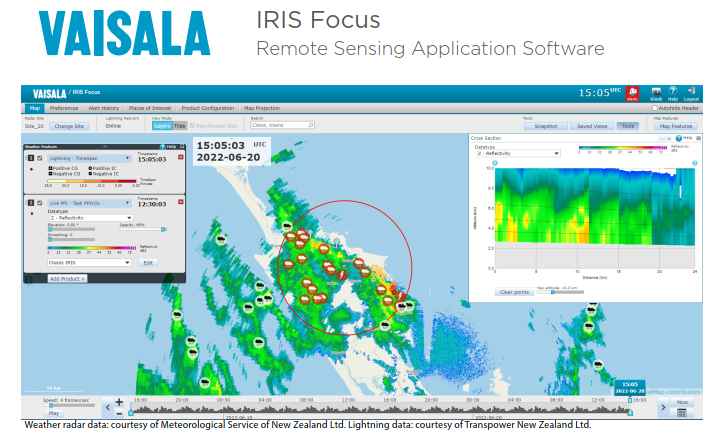This screenshot has height=436, width=720.
Task: Enable the Autohide Header checkbox
Action: point(655,108)
